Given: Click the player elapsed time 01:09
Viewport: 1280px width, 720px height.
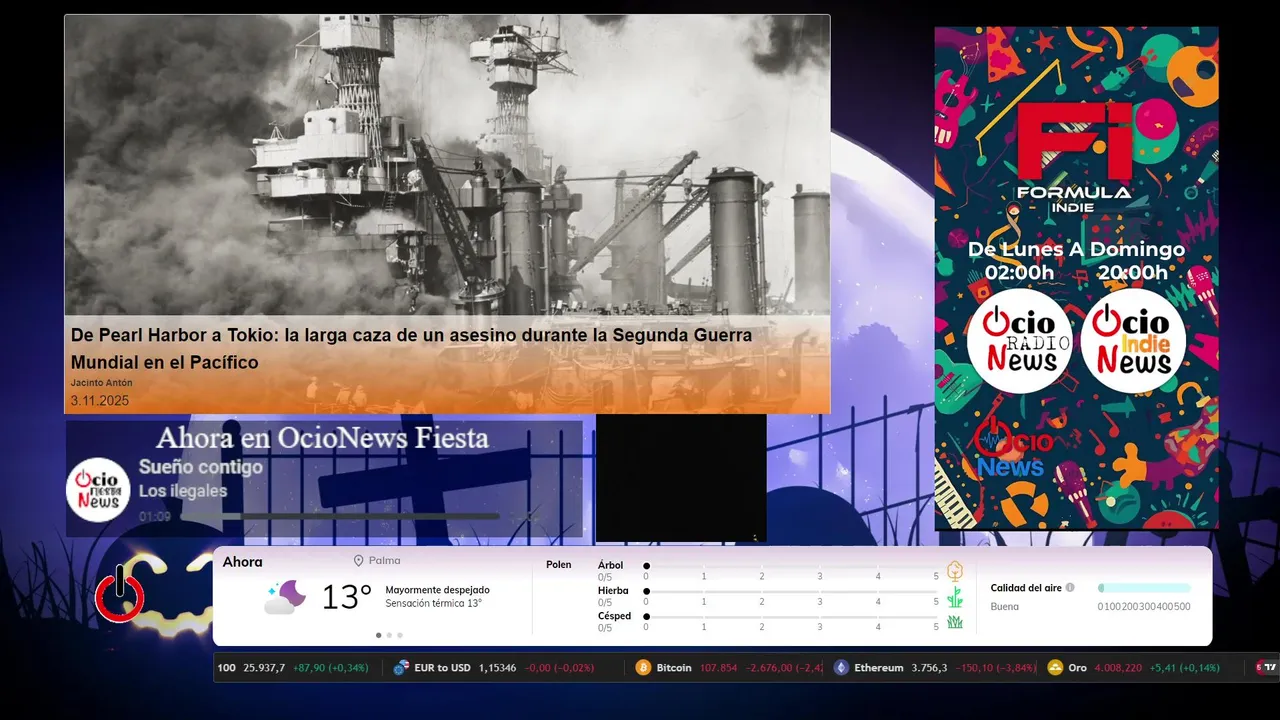Looking at the screenshot, I should [155, 517].
